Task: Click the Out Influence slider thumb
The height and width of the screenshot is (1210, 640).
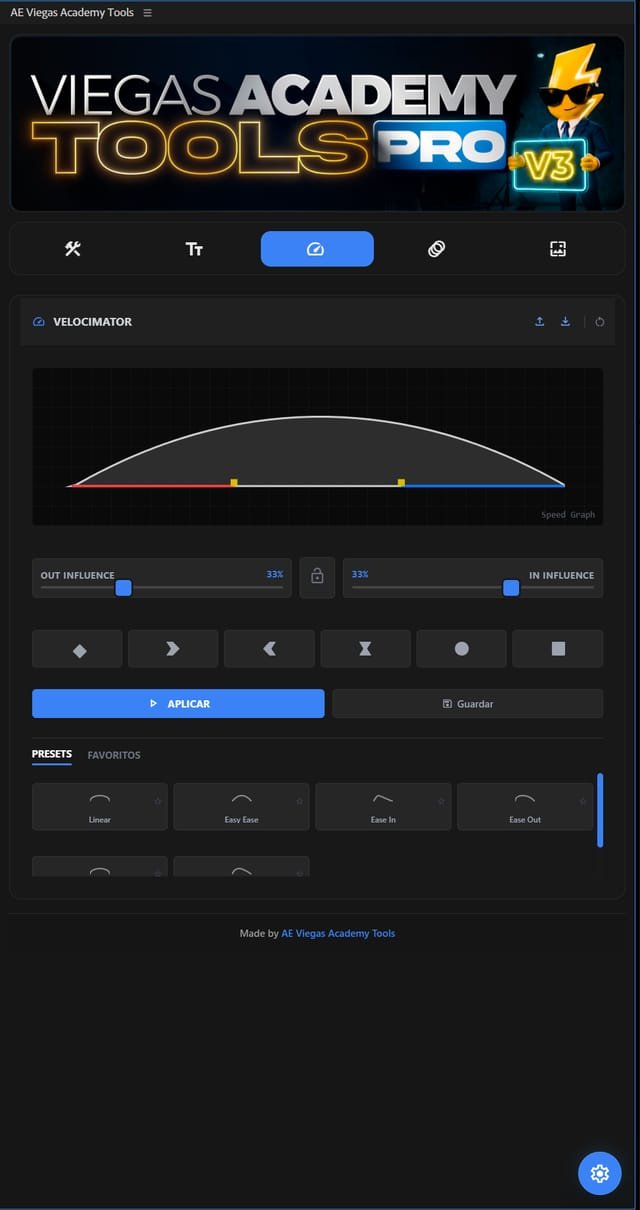Action: tap(123, 588)
